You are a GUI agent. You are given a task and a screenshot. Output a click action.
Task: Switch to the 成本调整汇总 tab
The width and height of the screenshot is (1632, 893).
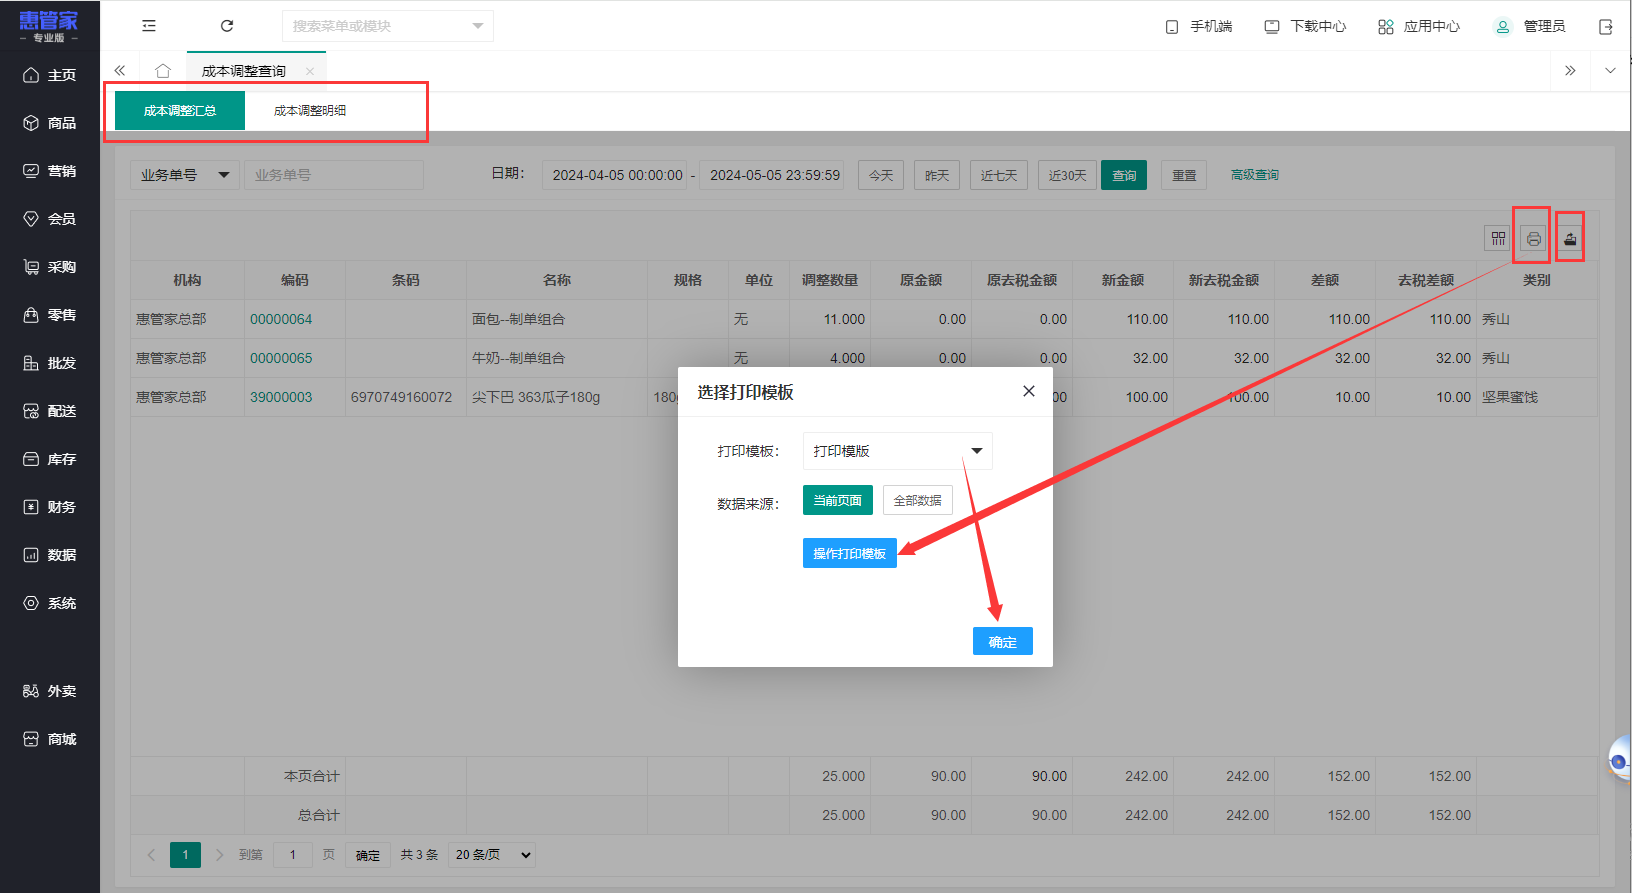180,111
